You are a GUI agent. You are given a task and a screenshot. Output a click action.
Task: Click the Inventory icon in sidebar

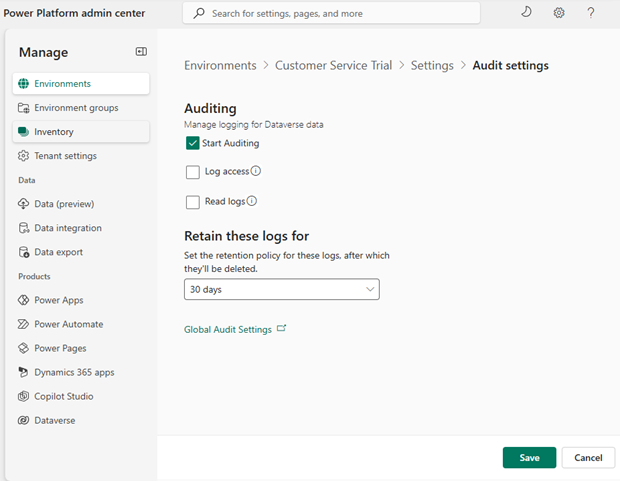pos(23,132)
